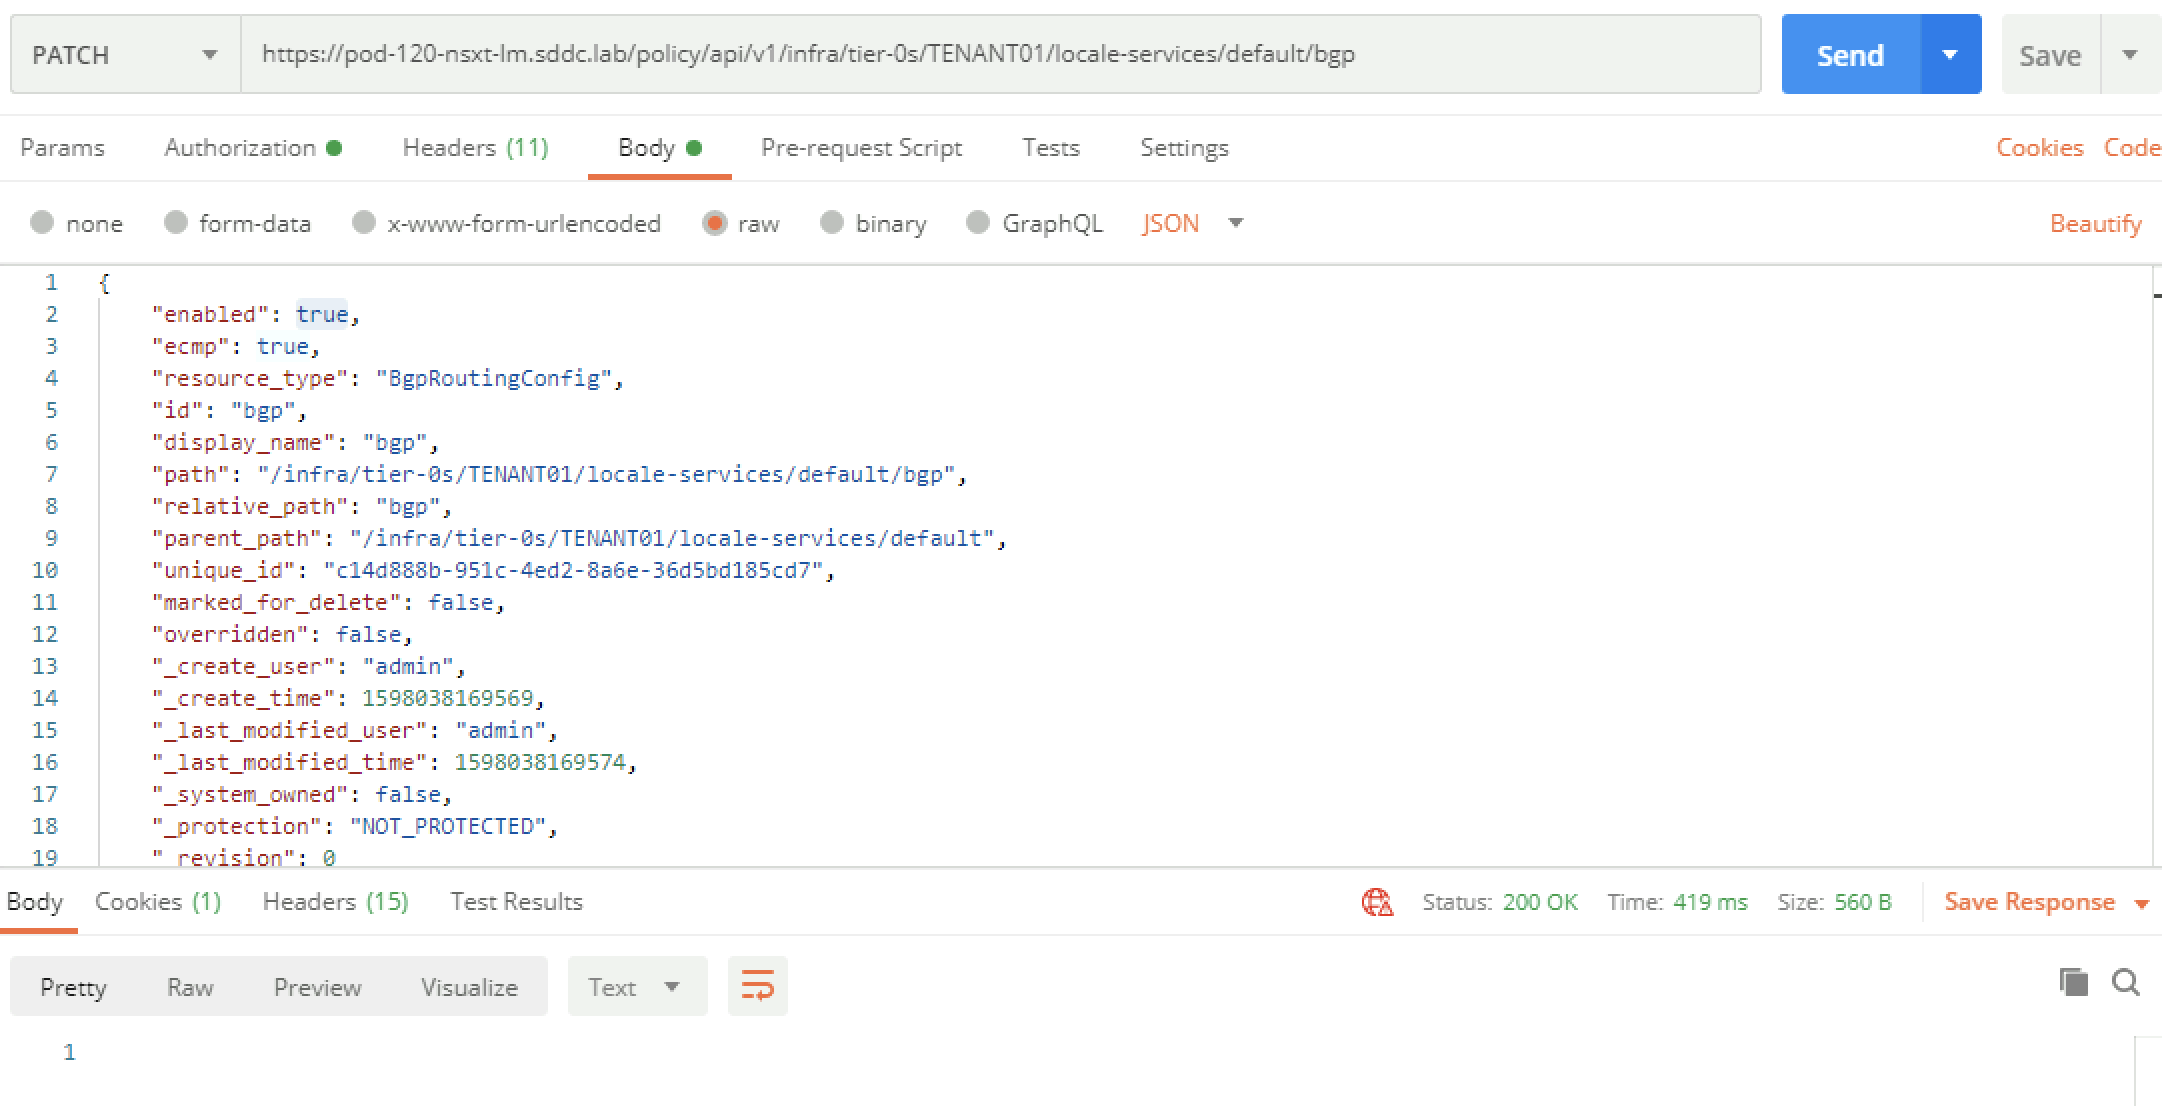Select the form-data radio option
The width and height of the screenshot is (2162, 1106).
click(x=176, y=223)
